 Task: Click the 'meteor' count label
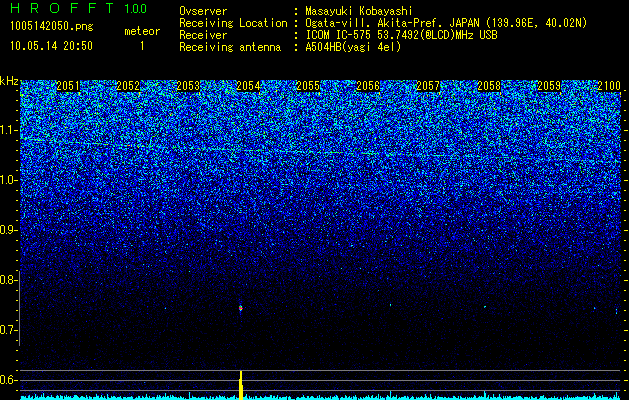[142, 31]
